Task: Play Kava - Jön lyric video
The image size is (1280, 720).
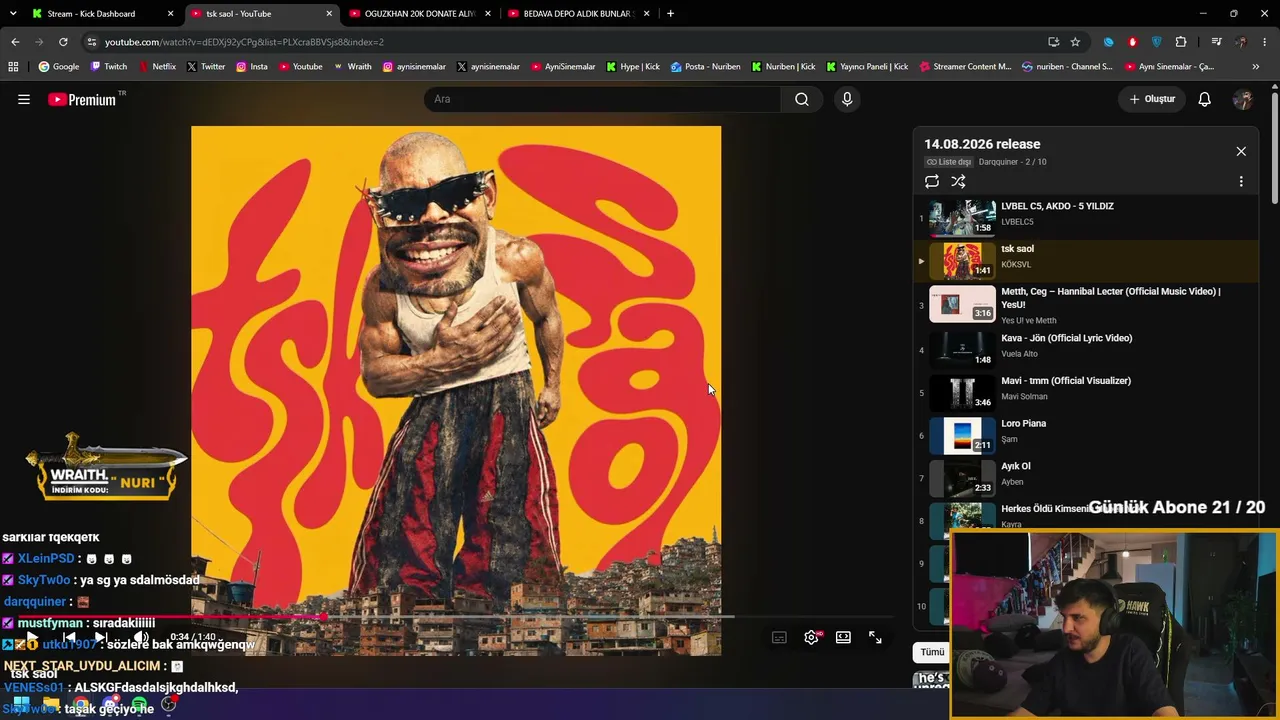Action: coord(1087,349)
